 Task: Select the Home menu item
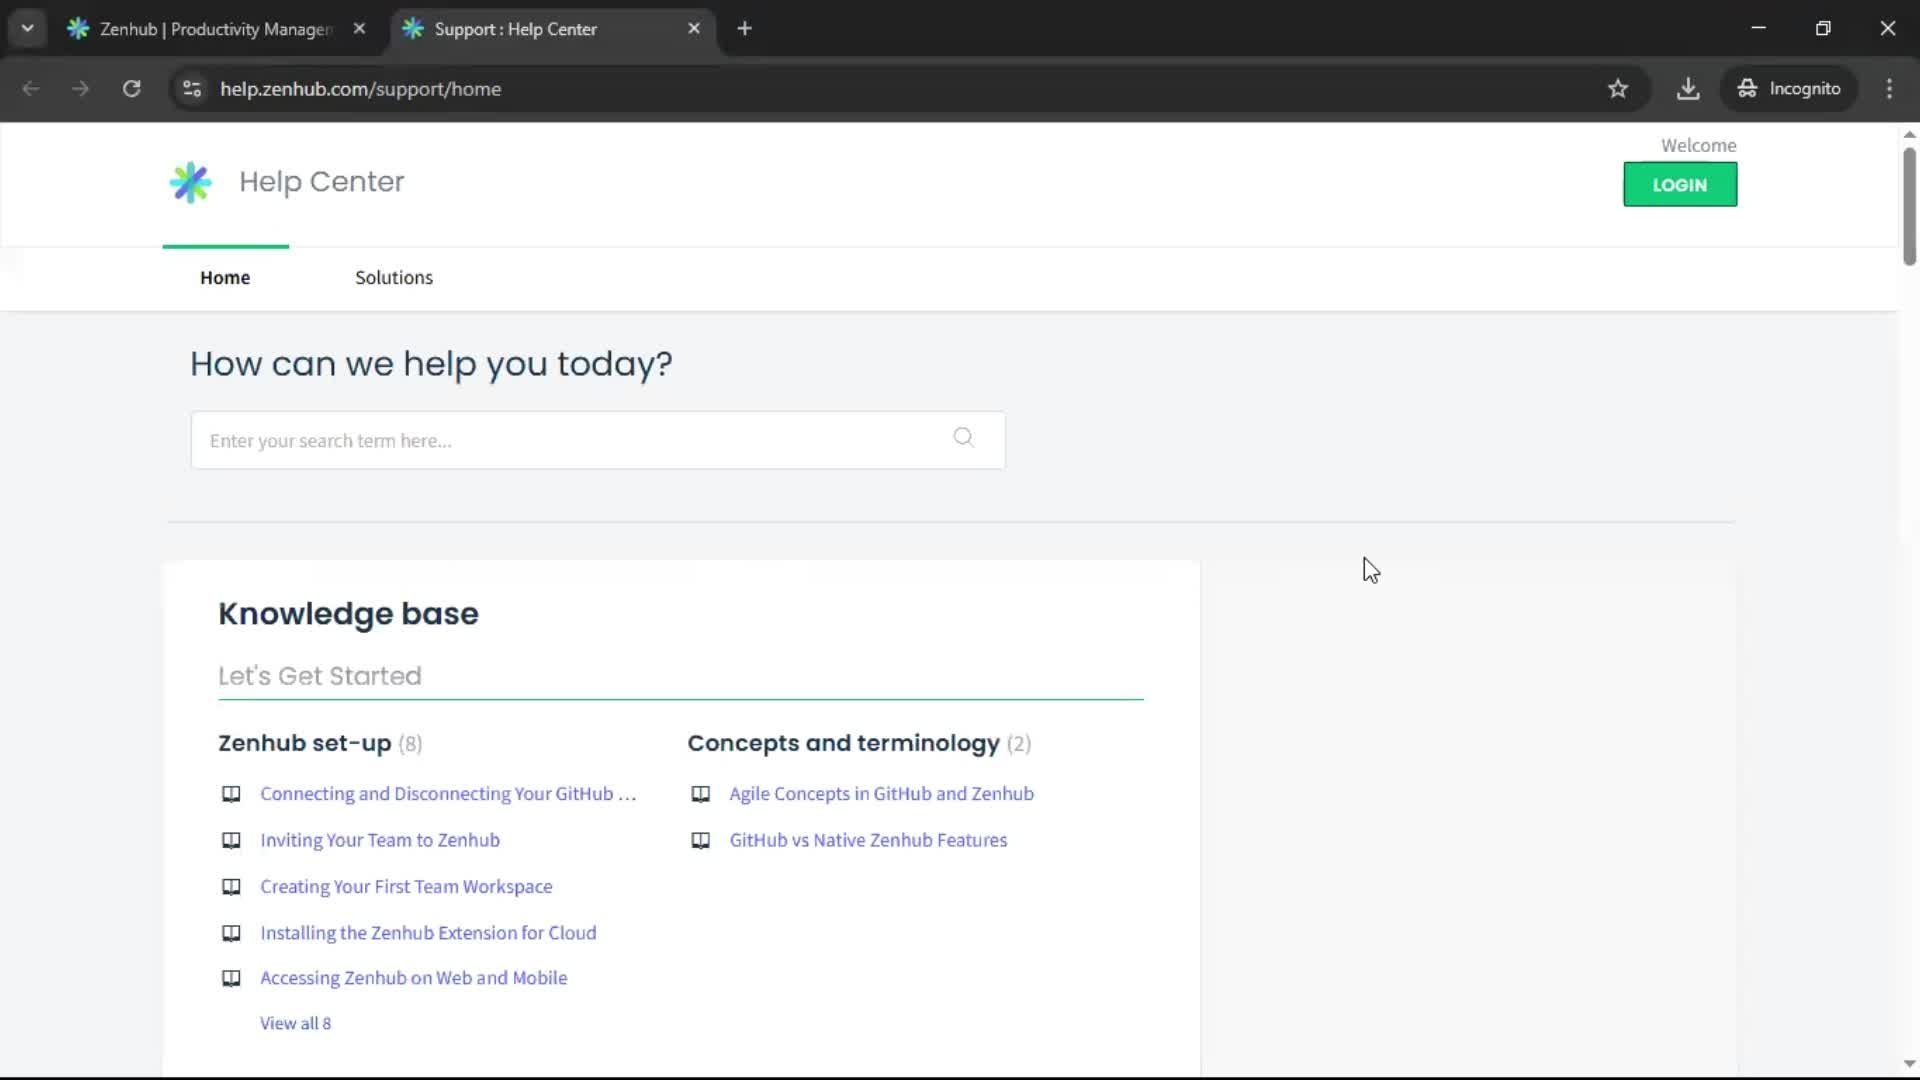(x=225, y=277)
